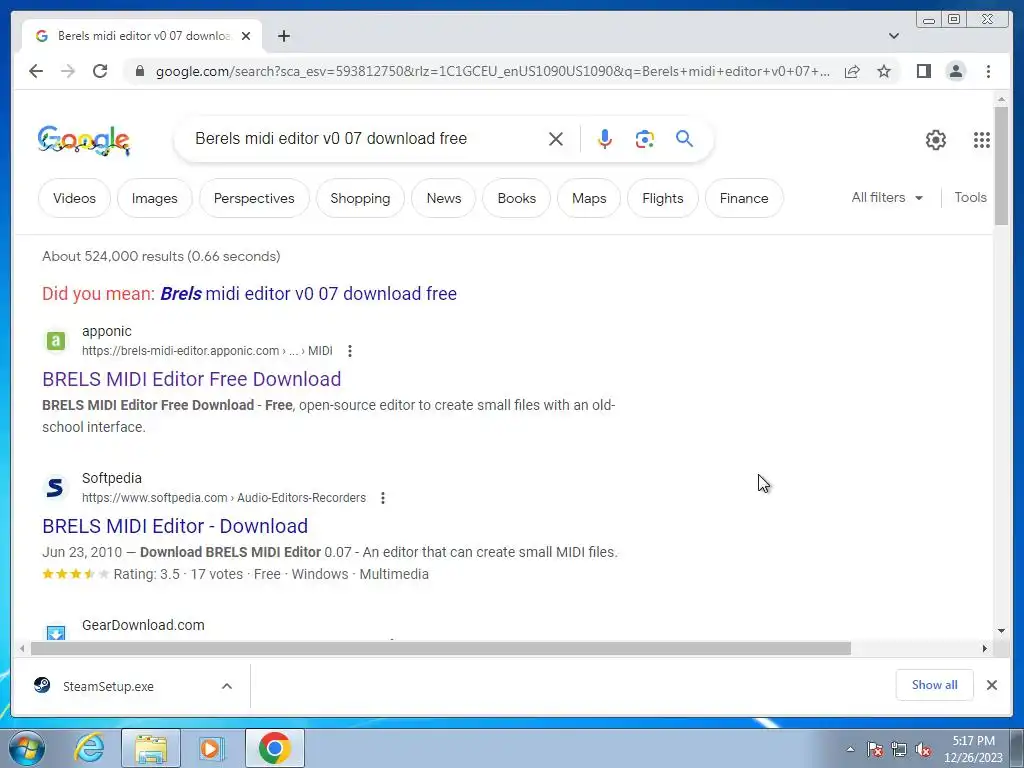Click the horizontal scrollbar right arrow
The width and height of the screenshot is (1024, 768).
tap(985, 648)
